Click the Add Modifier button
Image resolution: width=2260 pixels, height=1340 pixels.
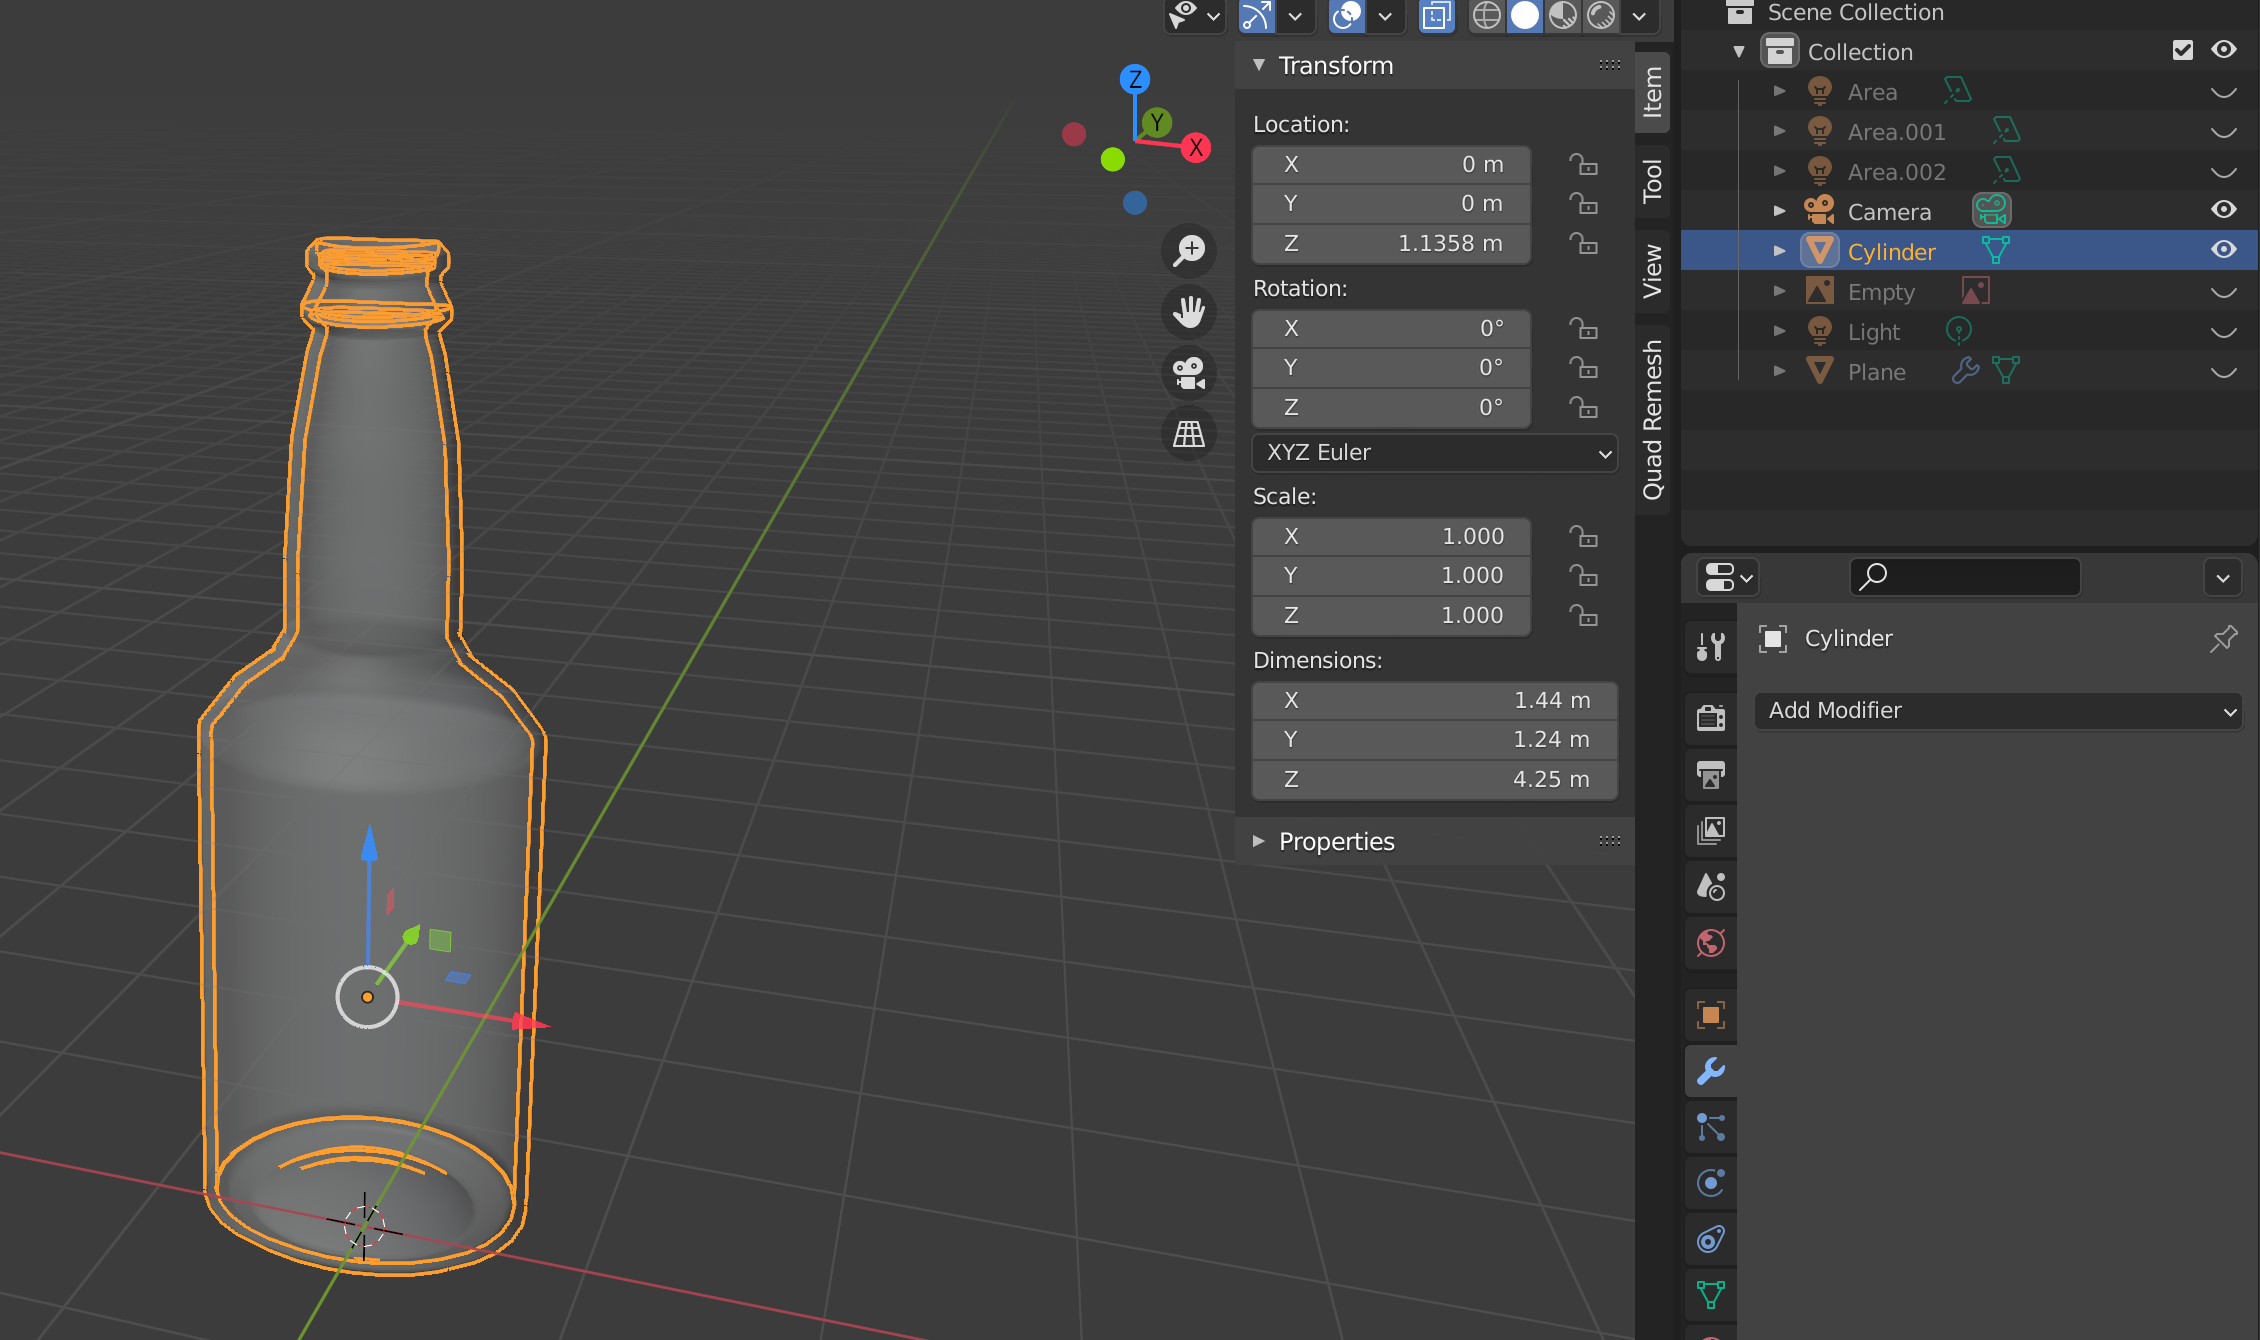(x=1998, y=711)
